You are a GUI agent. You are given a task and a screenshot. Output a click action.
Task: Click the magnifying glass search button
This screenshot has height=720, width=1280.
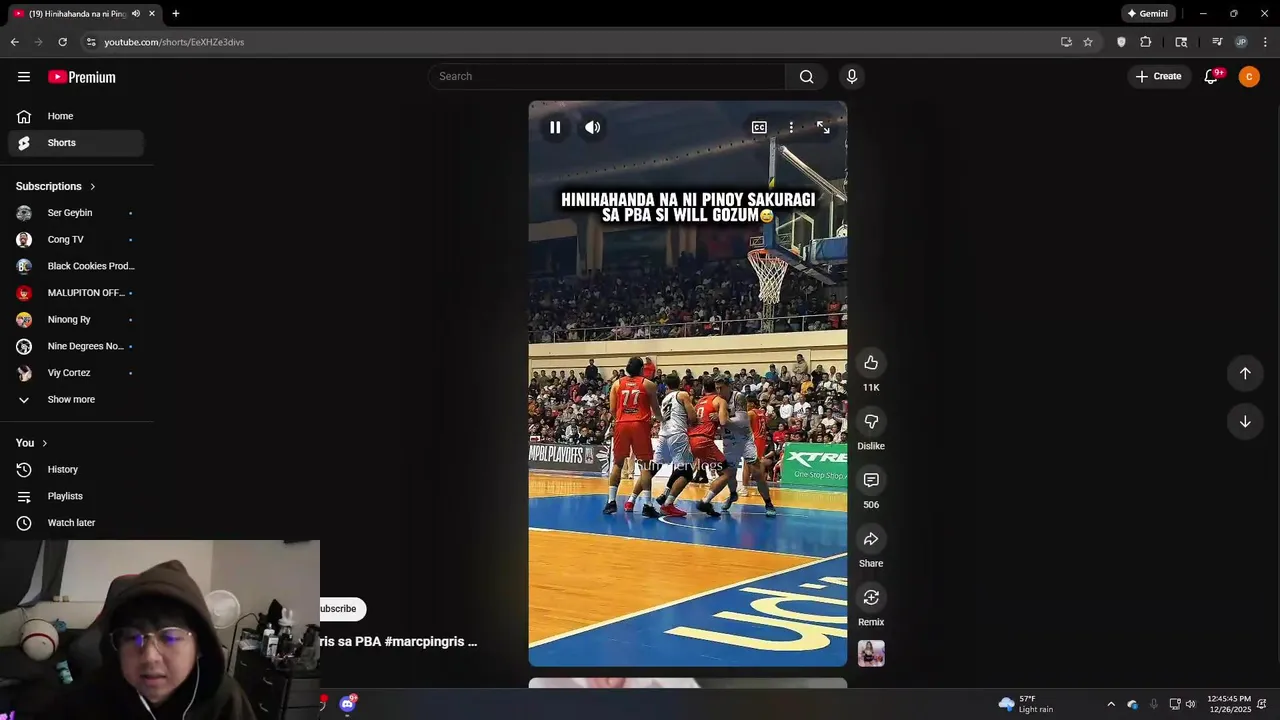[x=807, y=76]
